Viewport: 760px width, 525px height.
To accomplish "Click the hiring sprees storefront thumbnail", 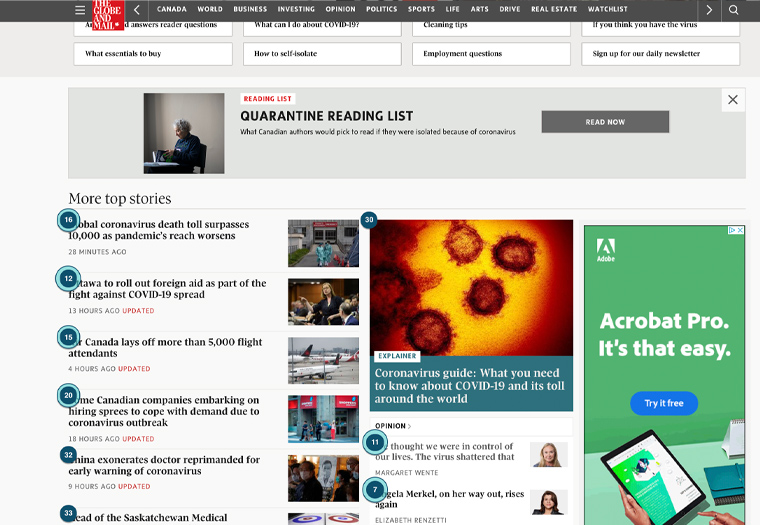I will [323, 419].
